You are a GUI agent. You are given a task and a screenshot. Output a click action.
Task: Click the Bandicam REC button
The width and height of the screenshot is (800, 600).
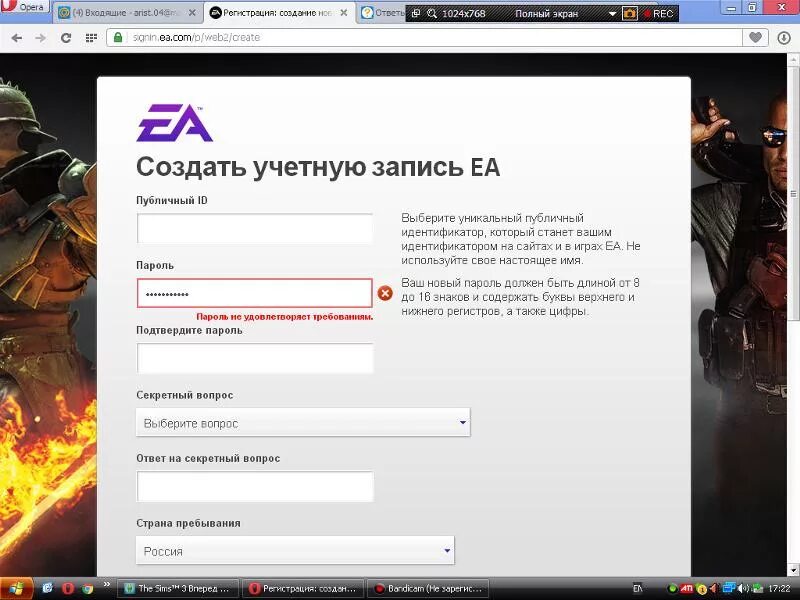(x=659, y=14)
